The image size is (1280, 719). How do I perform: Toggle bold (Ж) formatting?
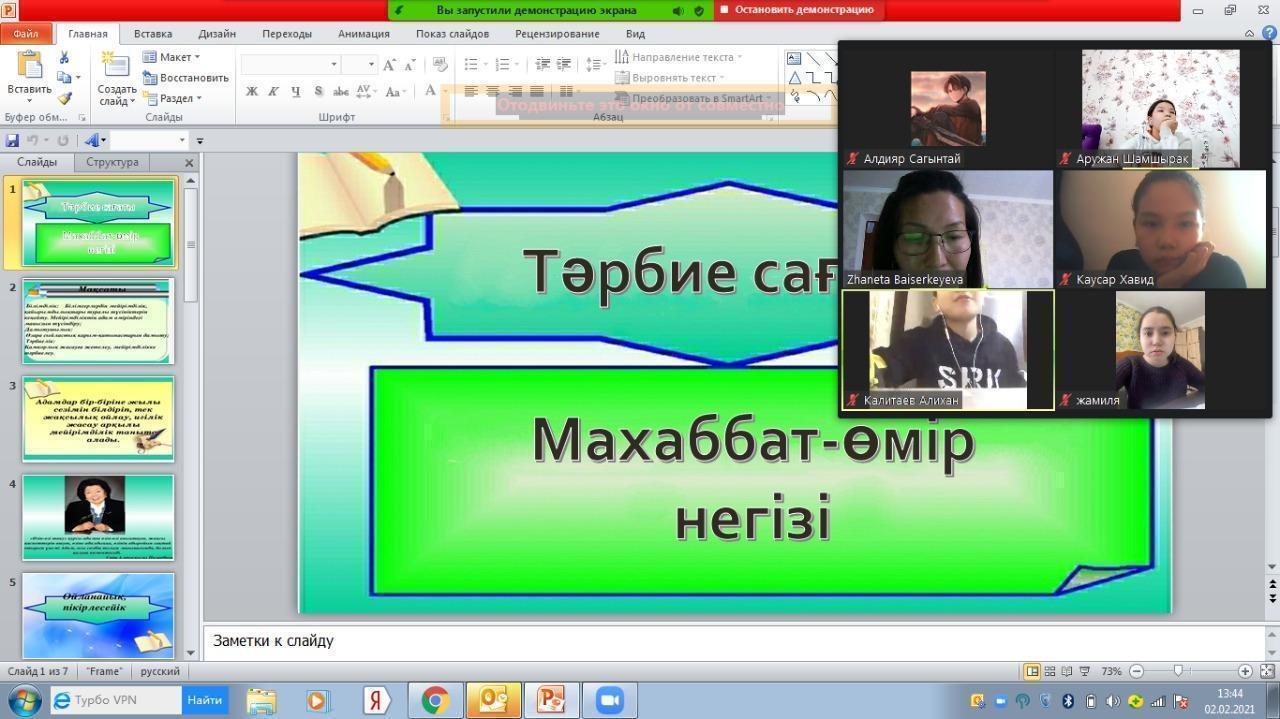[252, 92]
